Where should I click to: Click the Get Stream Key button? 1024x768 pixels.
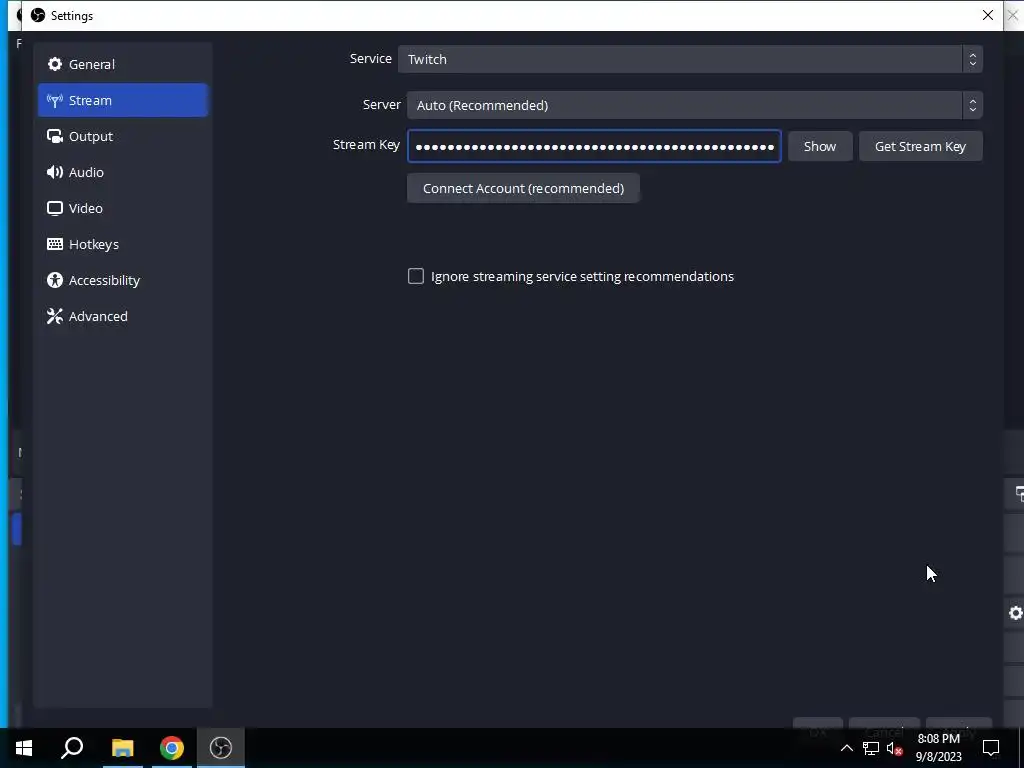tap(920, 146)
